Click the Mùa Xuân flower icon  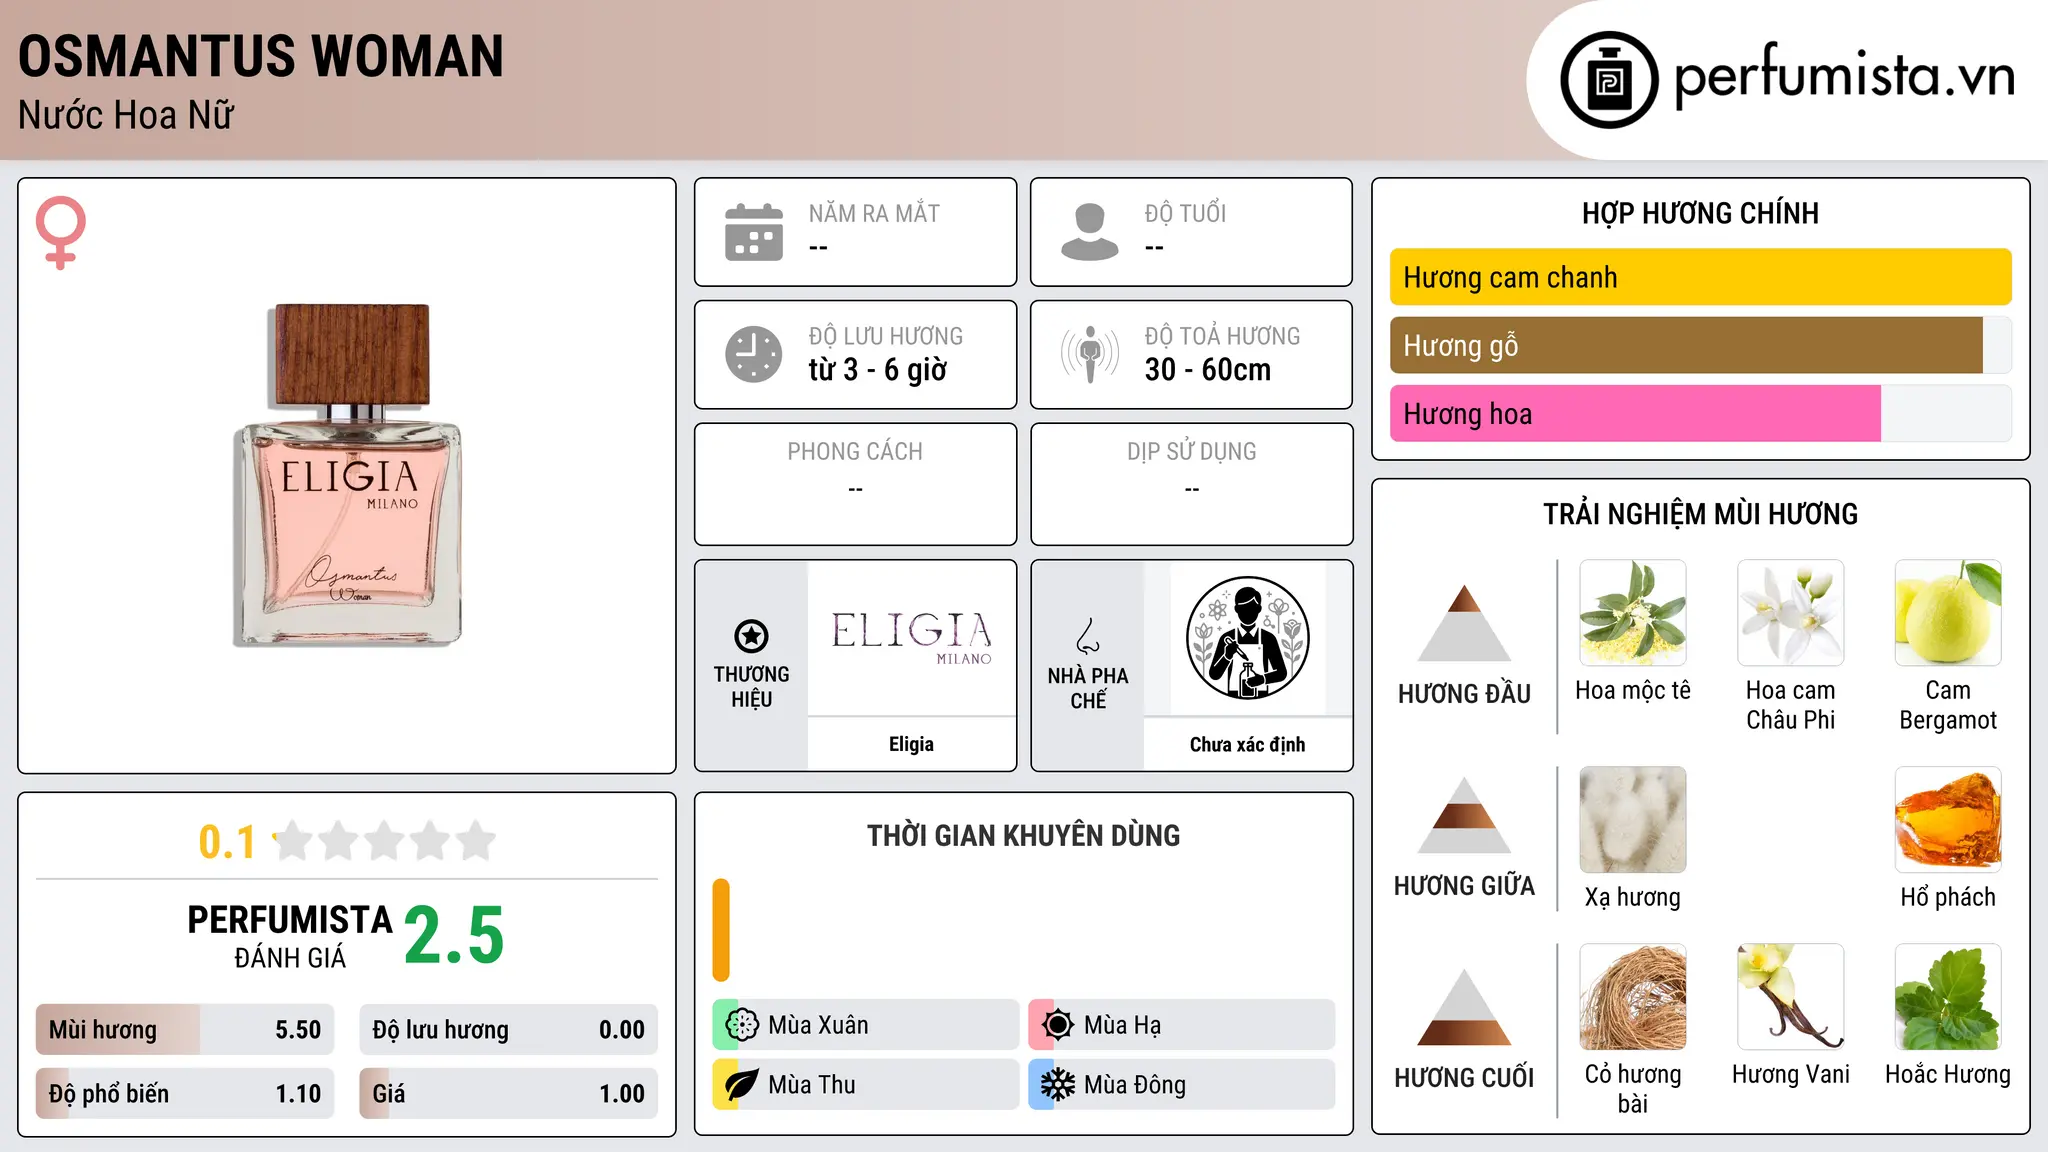coord(742,1025)
